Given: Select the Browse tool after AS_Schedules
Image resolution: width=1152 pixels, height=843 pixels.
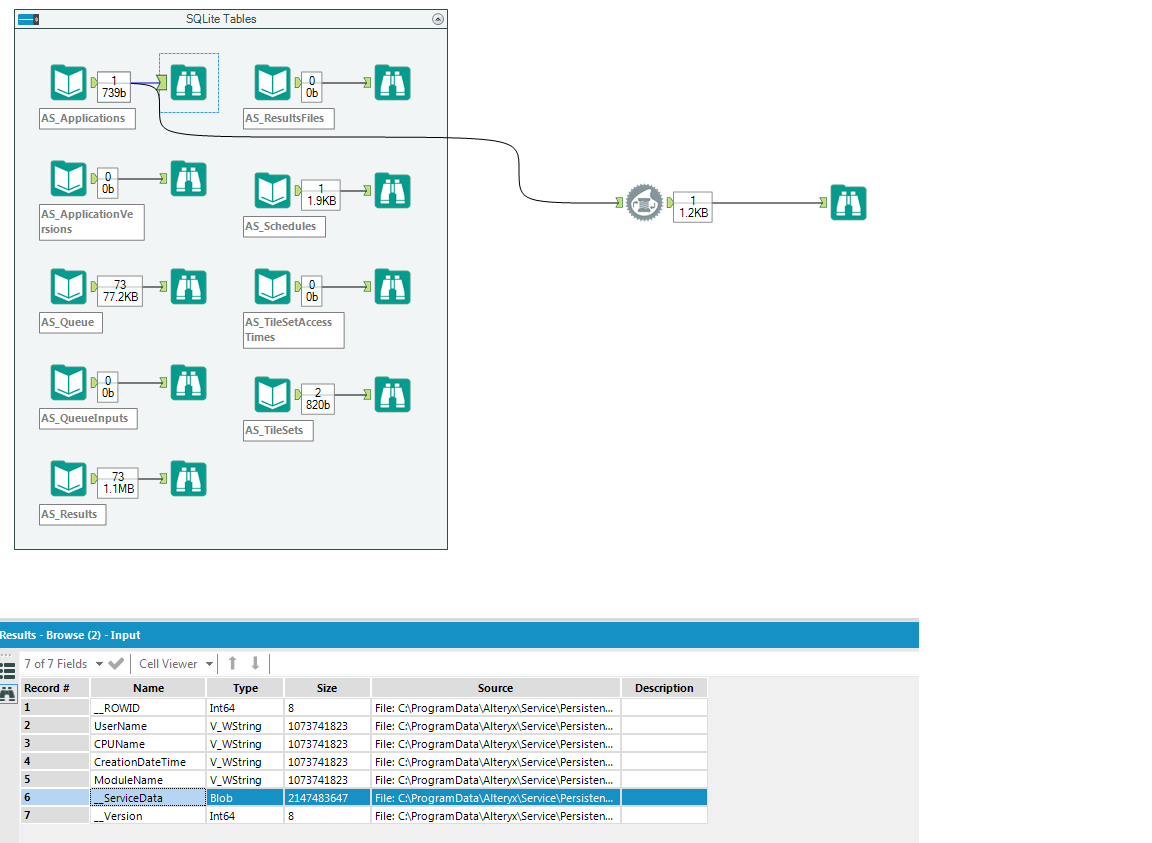Looking at the screenshot, I should (392, 190).
